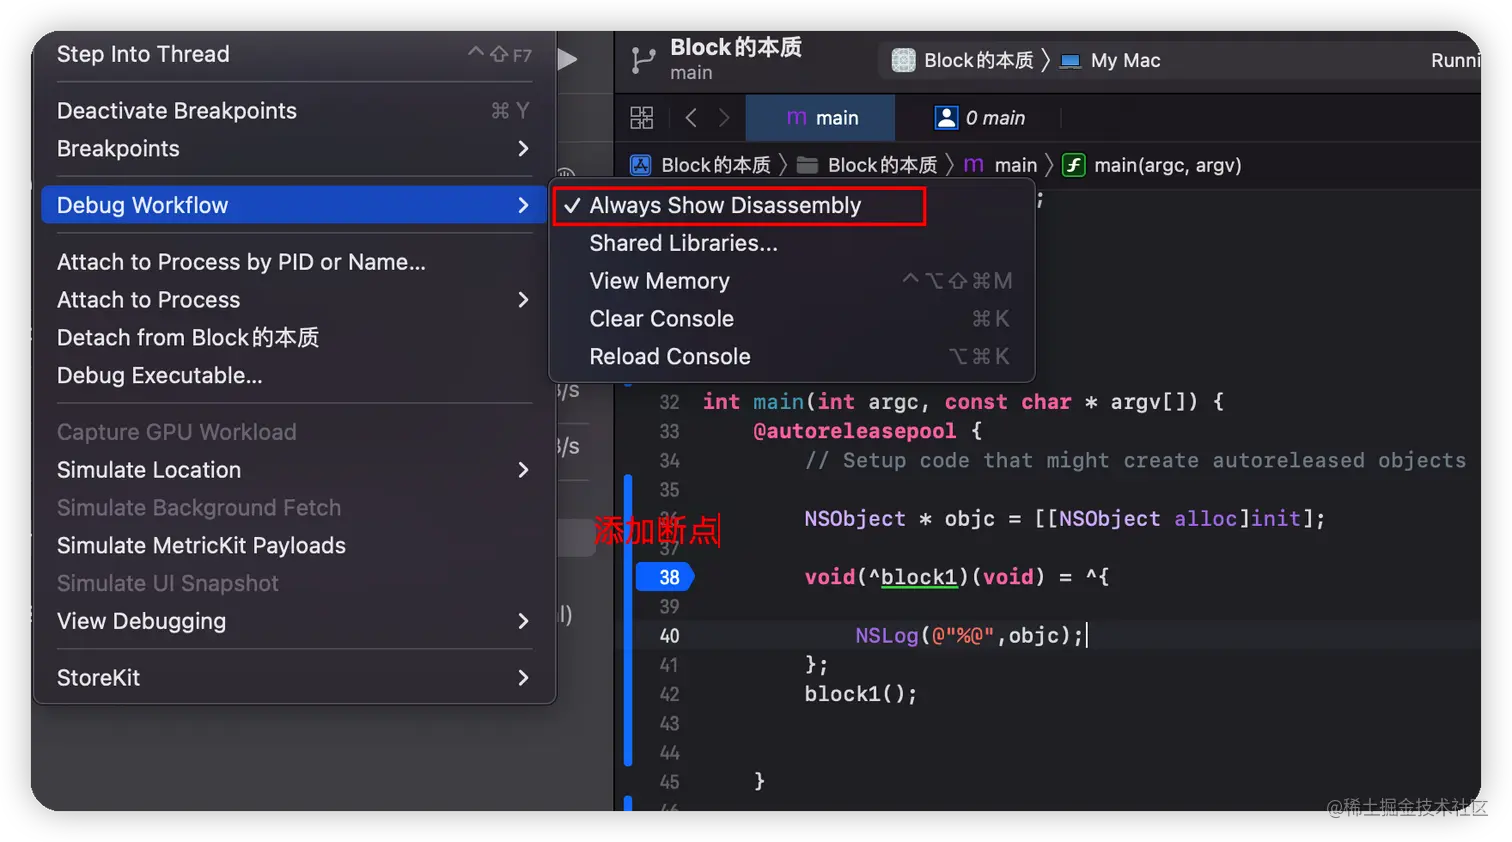Click line number 40 in gutter
Screen dimensions: 1512x842
(669, 636)
